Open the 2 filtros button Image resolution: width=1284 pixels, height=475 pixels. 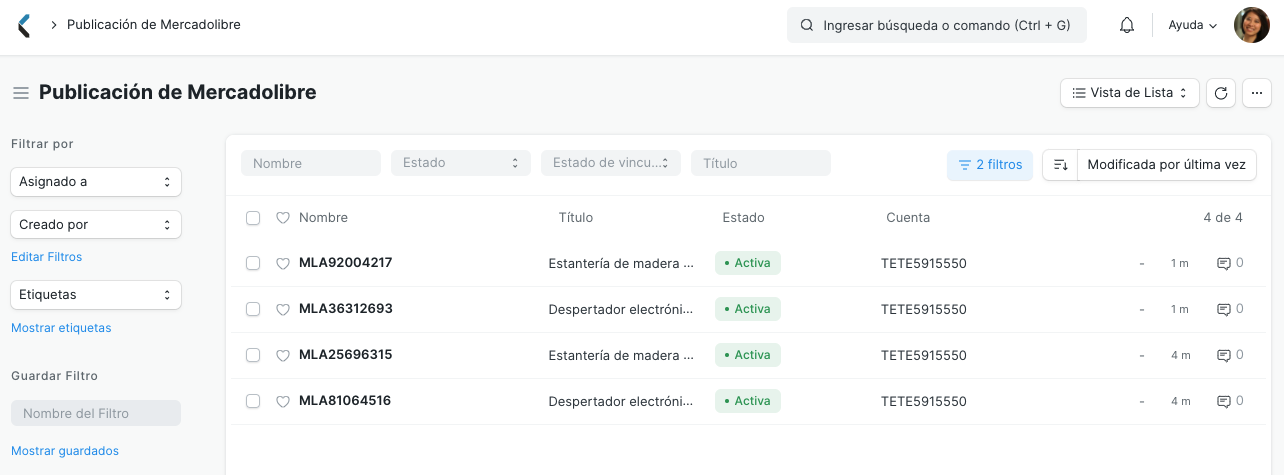tap(990, 165)
